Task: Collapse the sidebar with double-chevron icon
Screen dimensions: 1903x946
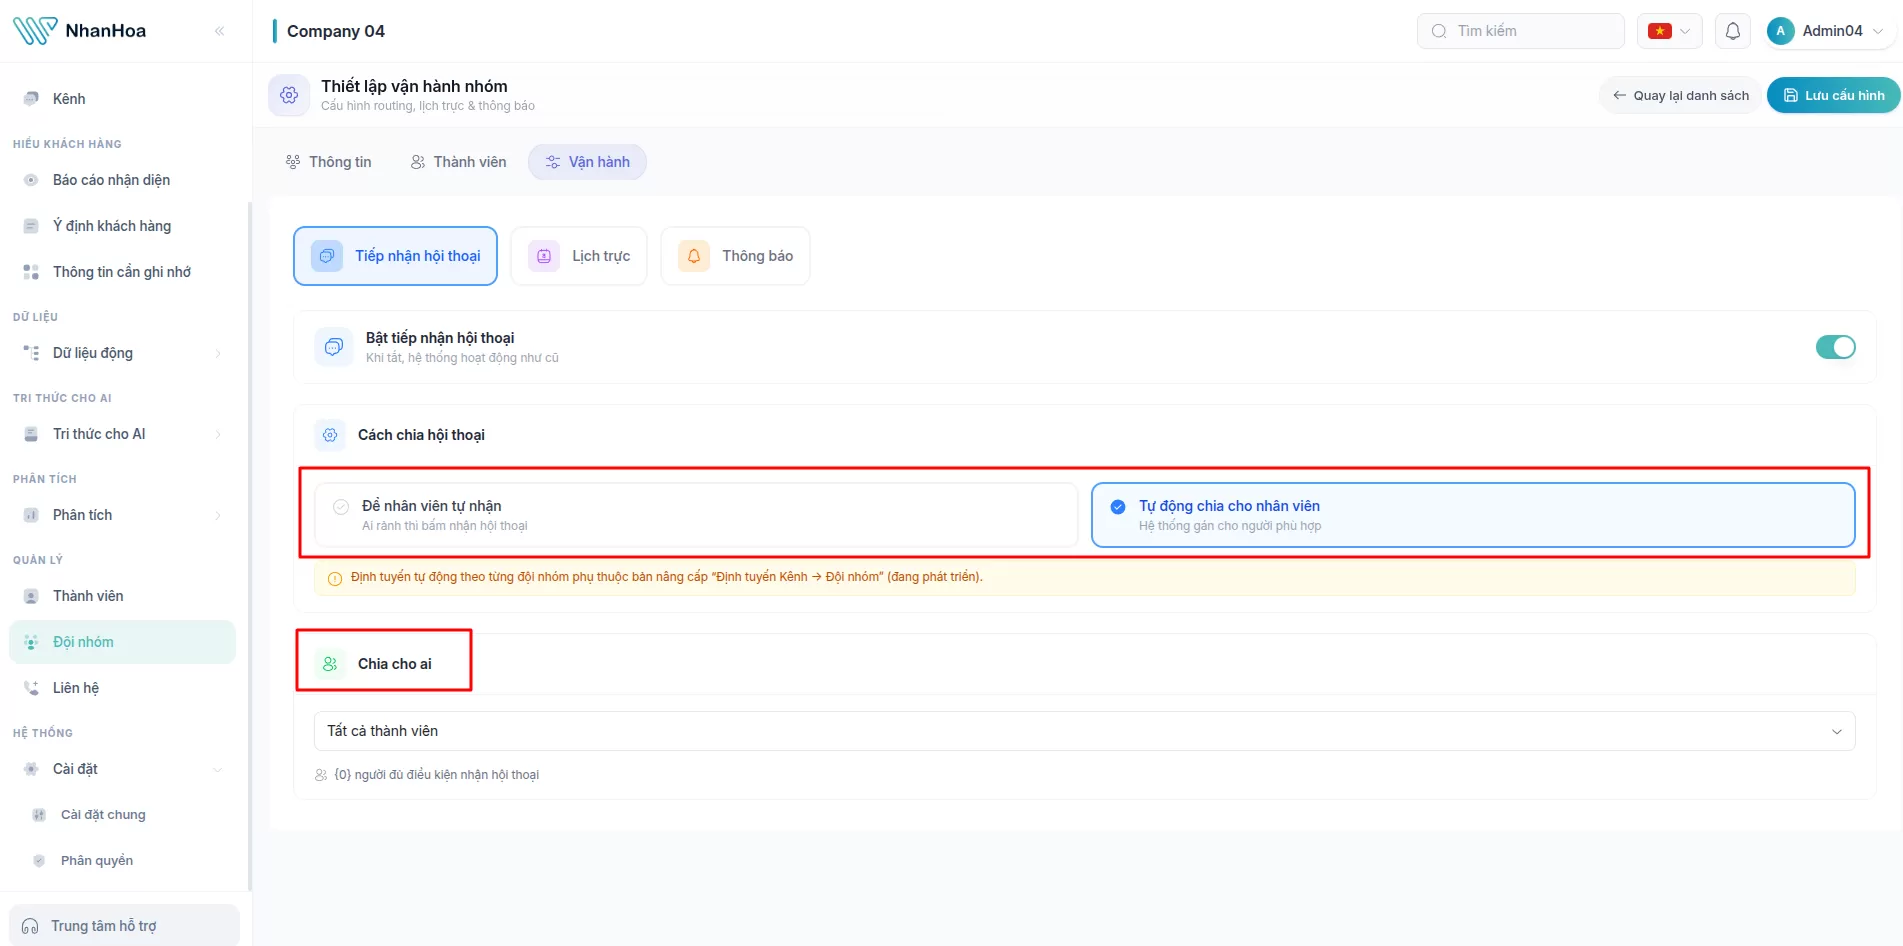Action: (219, 31)
